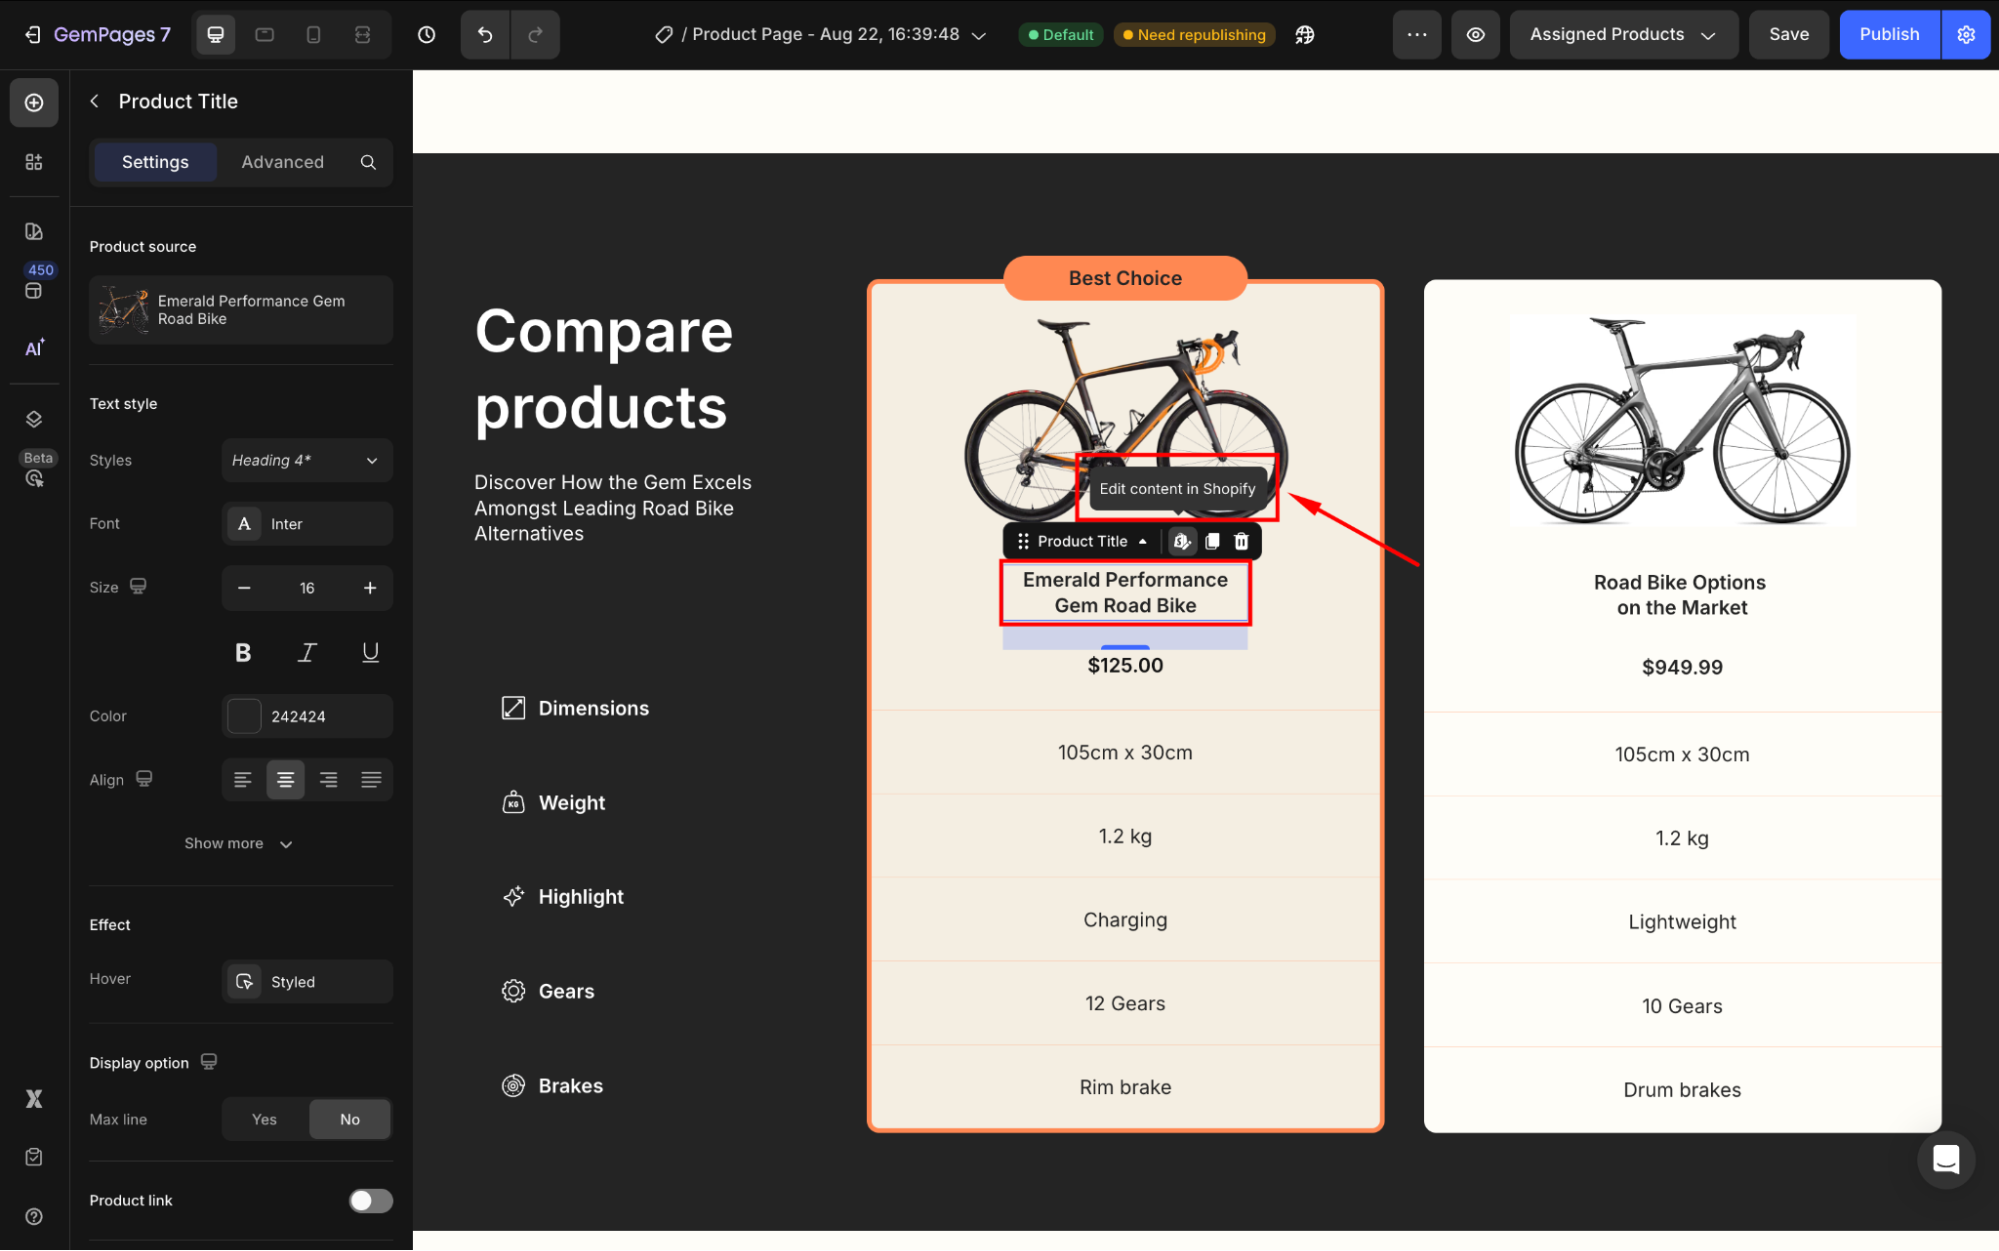Image resolution: width=1999 pixels, height=1251 pixels.
Task: Open the AI assistant sidebar icon
Action: [34, 348]
